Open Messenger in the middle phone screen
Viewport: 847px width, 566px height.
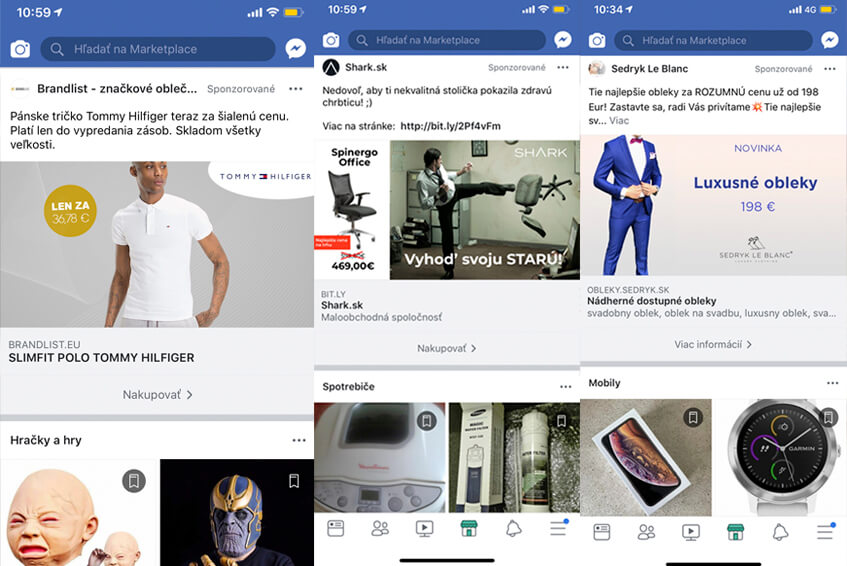point(563,39)
